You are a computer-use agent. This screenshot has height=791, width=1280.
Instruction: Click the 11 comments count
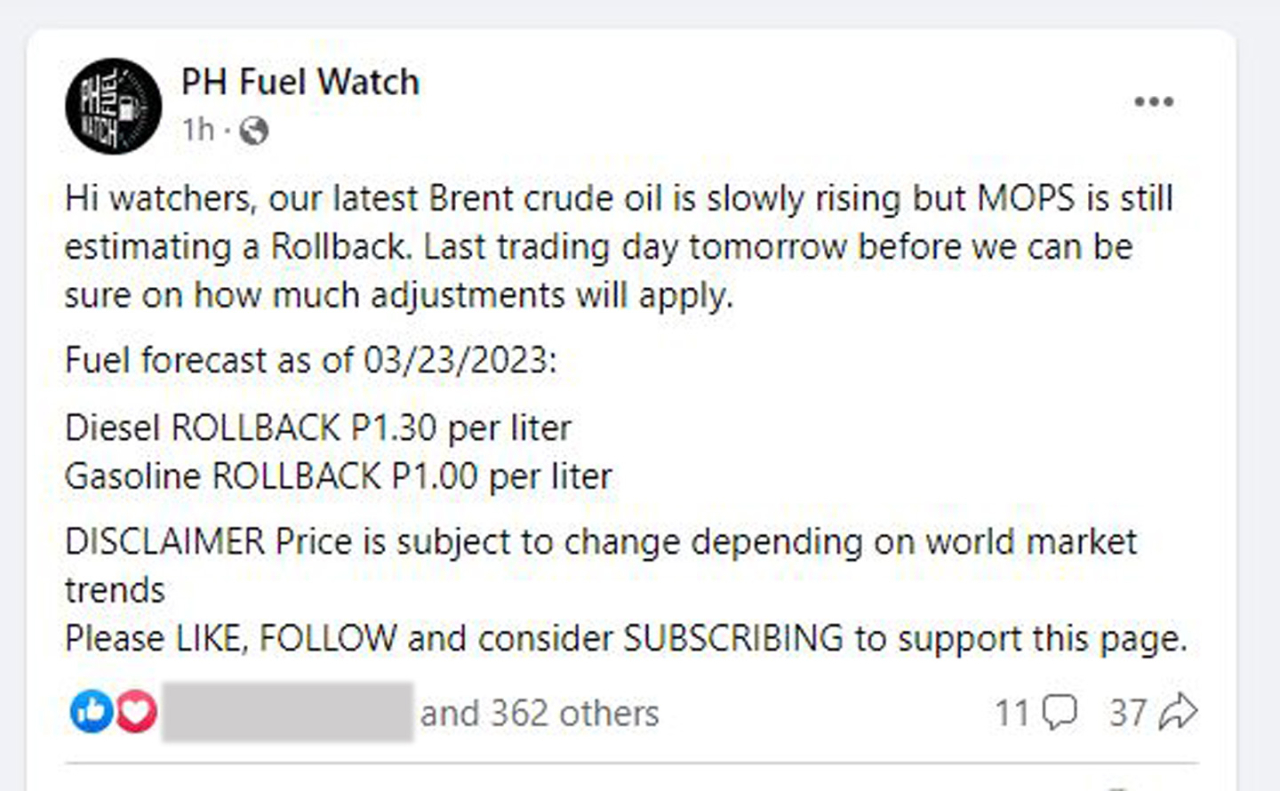click(x=1011, y=713)
